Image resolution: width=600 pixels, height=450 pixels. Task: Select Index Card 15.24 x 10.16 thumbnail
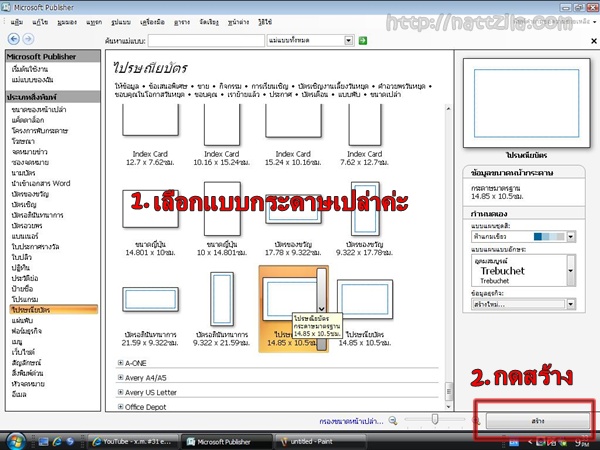coord(293,121)
